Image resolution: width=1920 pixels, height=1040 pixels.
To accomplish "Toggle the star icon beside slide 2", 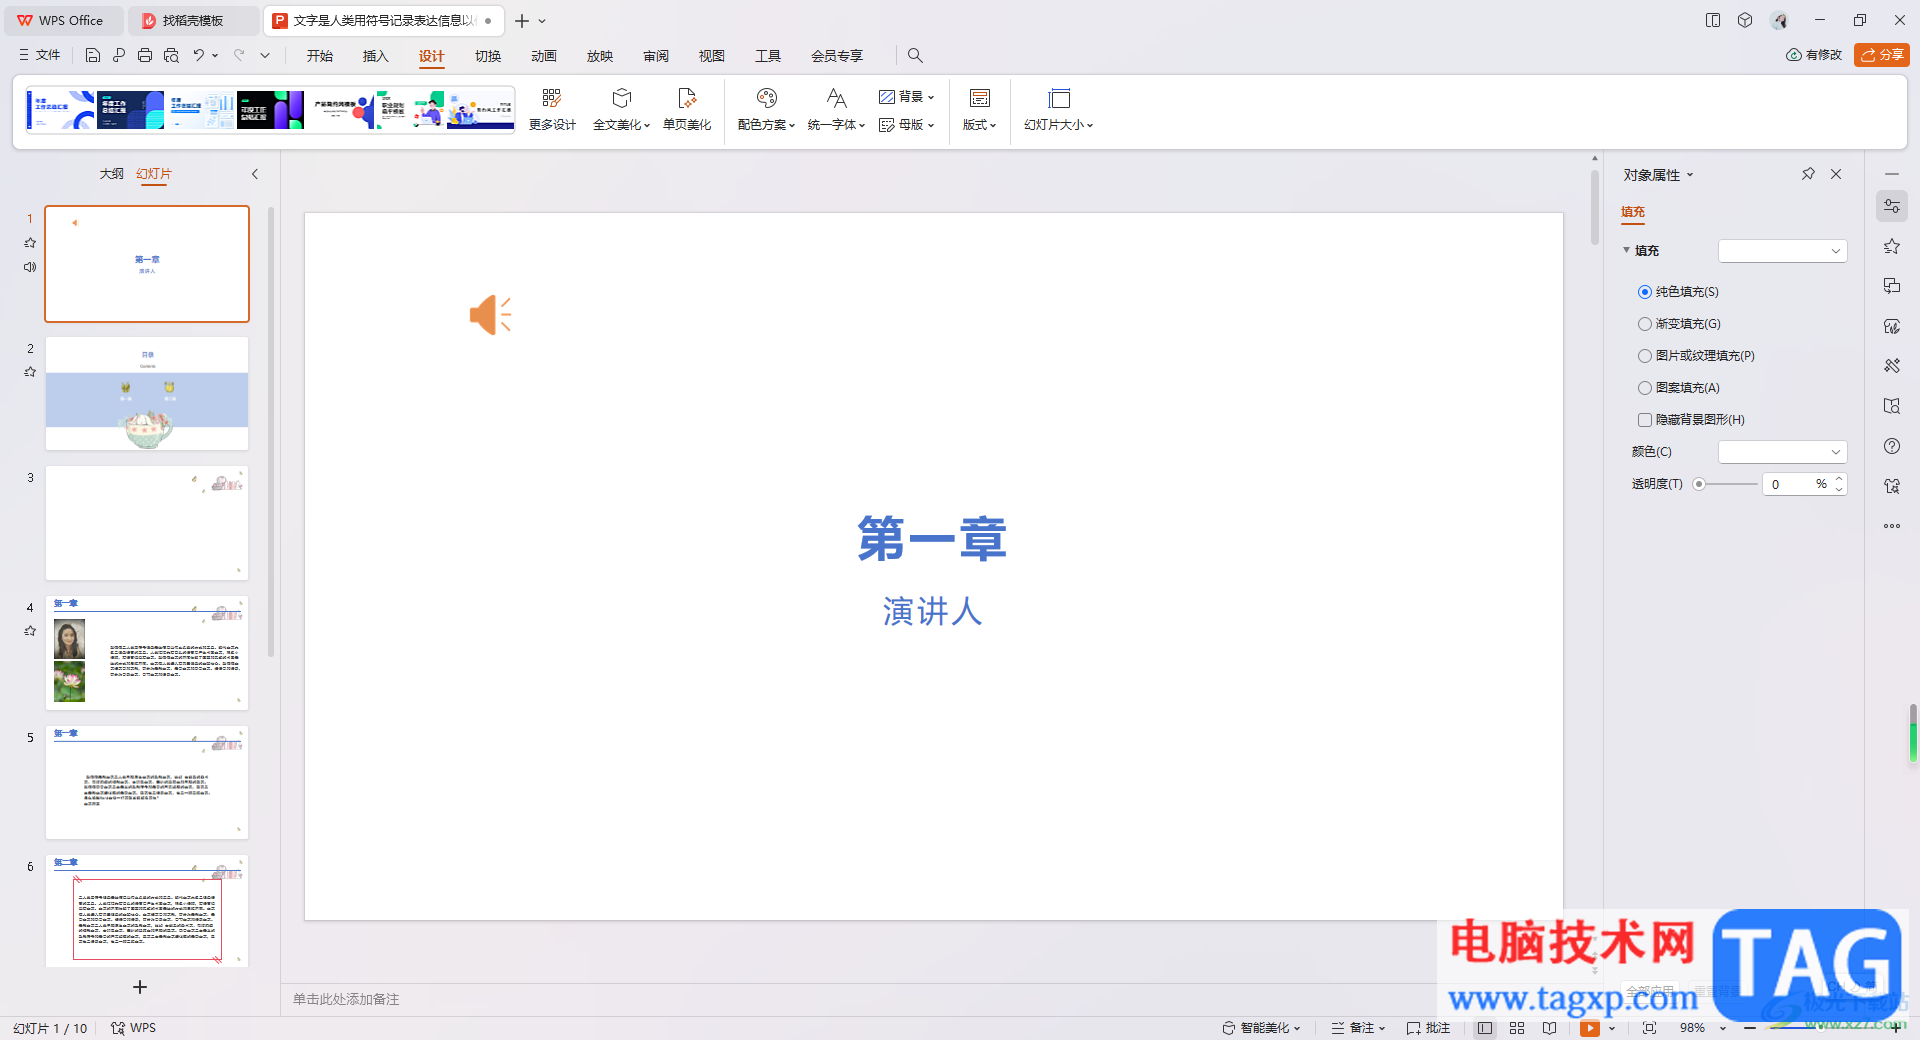I will (x=30, y=372).
